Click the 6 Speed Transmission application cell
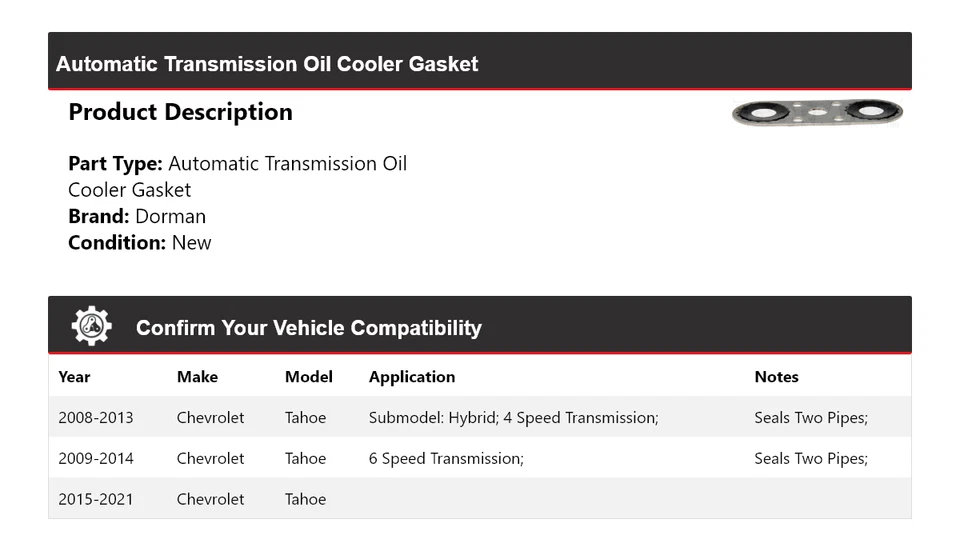960x551 pixels. click(446, 458)
